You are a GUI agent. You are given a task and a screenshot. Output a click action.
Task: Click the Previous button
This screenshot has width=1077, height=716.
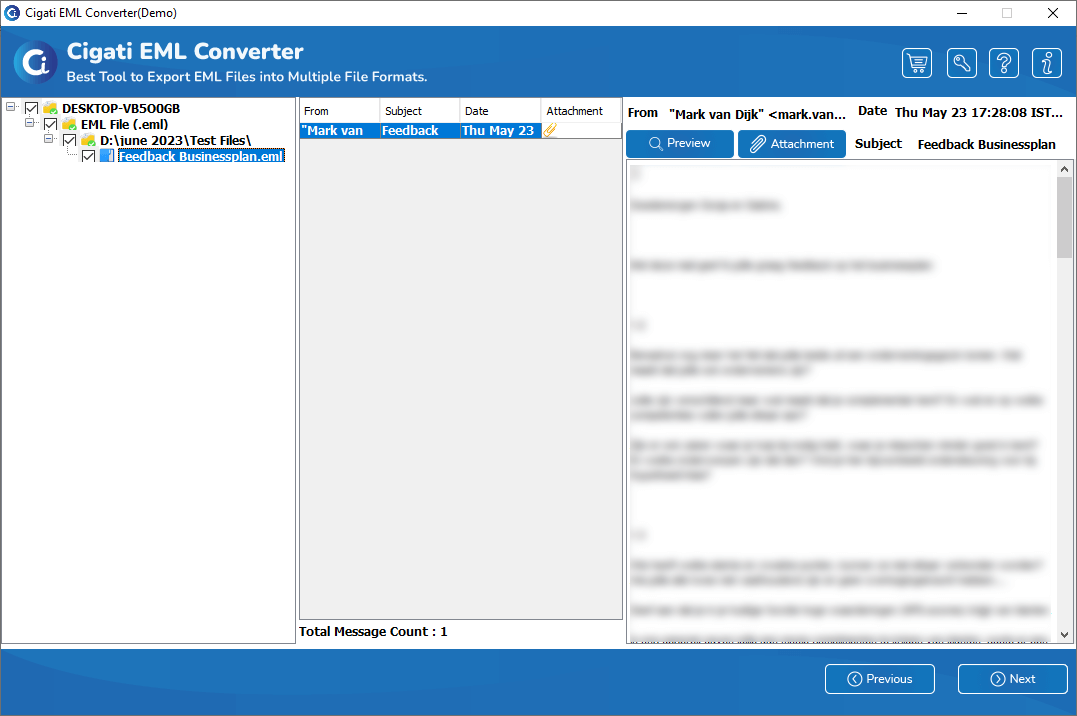click(x=880, y=679)
